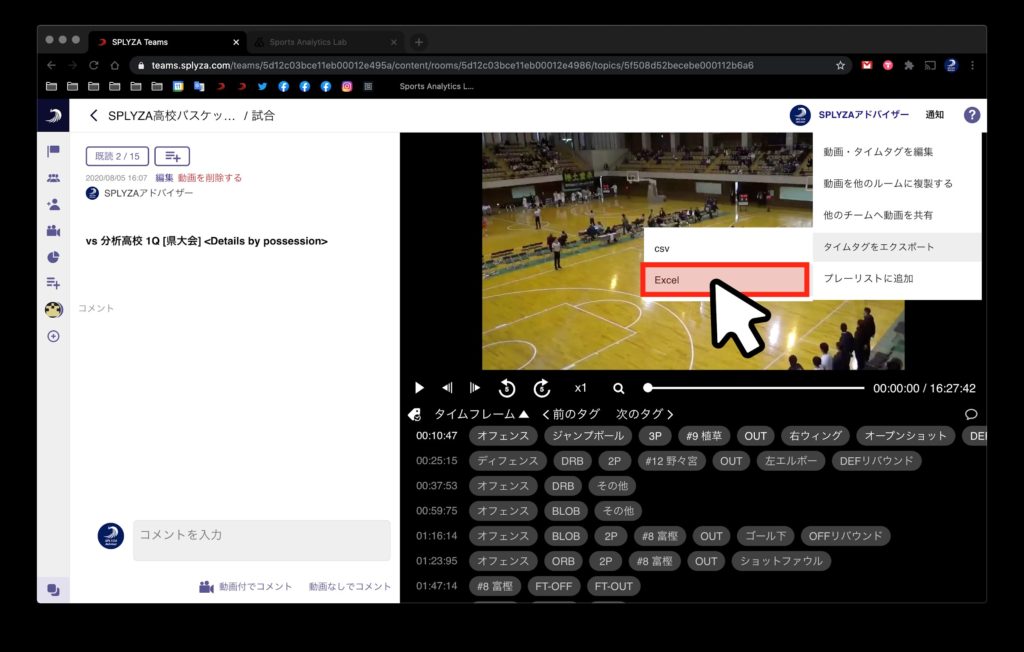Jump to the next tag with 次のタグ
Image resolution: width=1024 pixels, height=652 pixels.
(645, 414)
